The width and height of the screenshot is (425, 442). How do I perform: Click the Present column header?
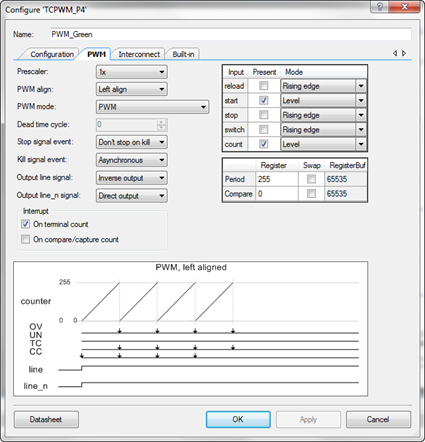(264, 72)
